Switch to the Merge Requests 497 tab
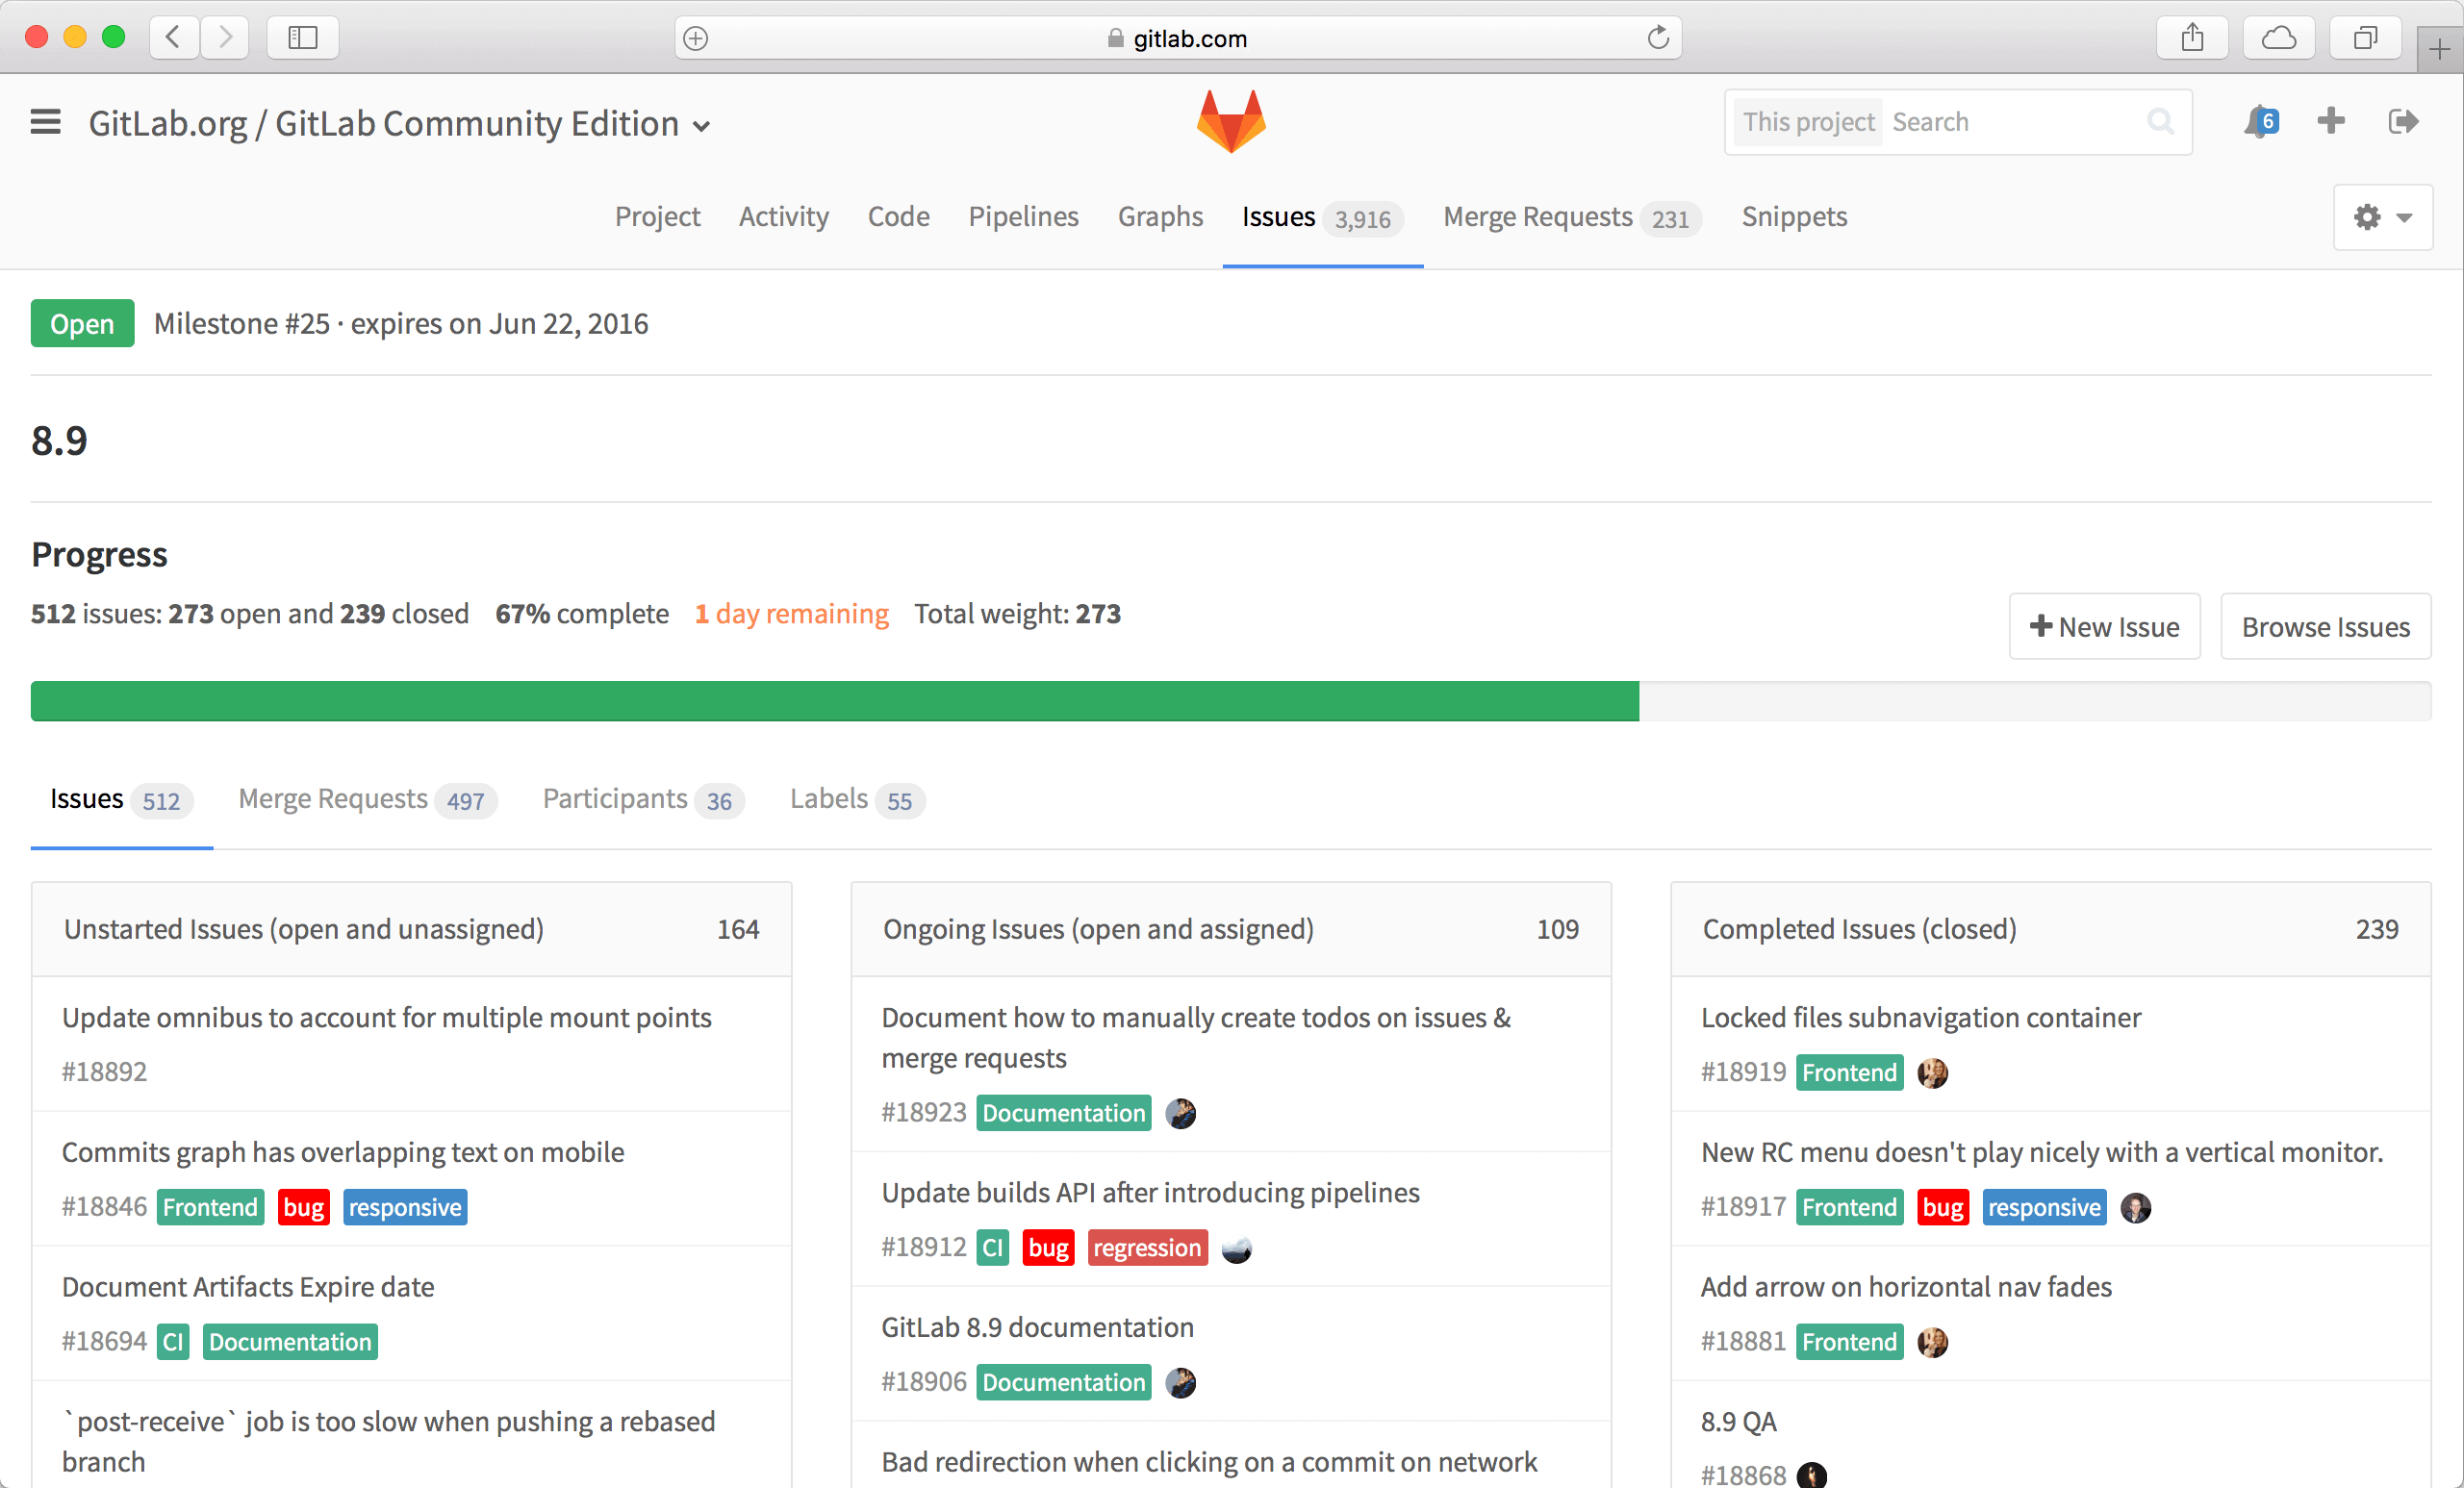Viewport: 2464px width, 1488px height. (366, 799)
